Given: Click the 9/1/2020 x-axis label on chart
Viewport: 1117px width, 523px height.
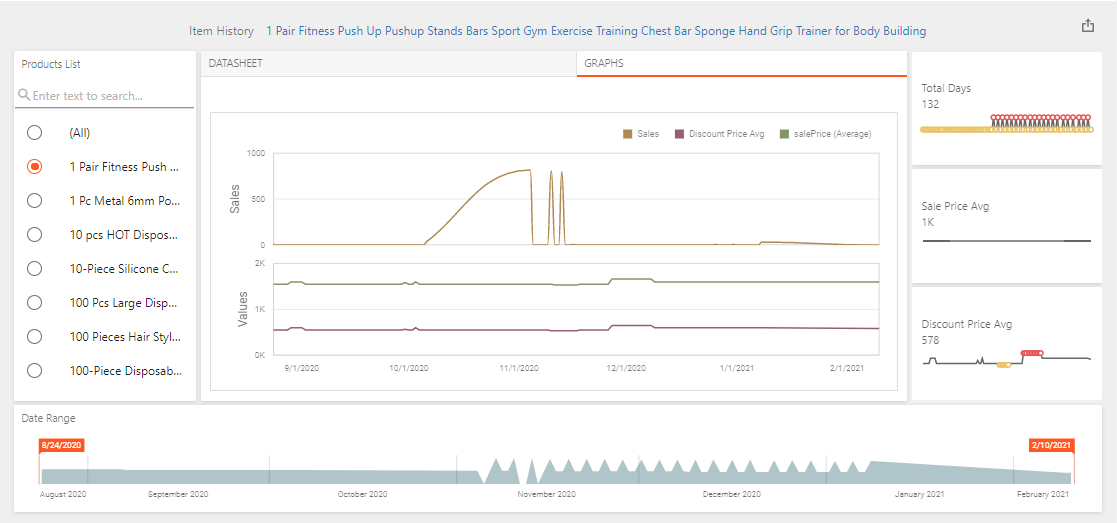Looking at the screenshot, I should [x=303, y=368].
